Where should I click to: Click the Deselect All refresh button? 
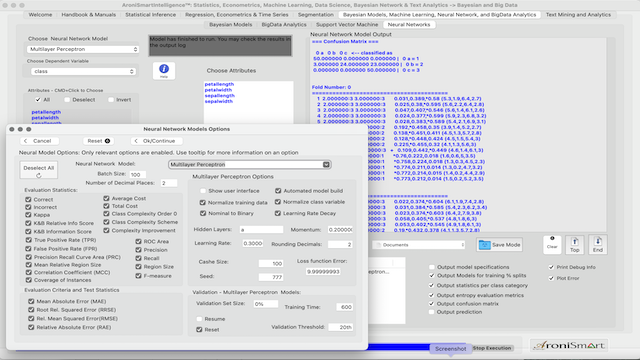pyautogui.click(x=39, y=170)
